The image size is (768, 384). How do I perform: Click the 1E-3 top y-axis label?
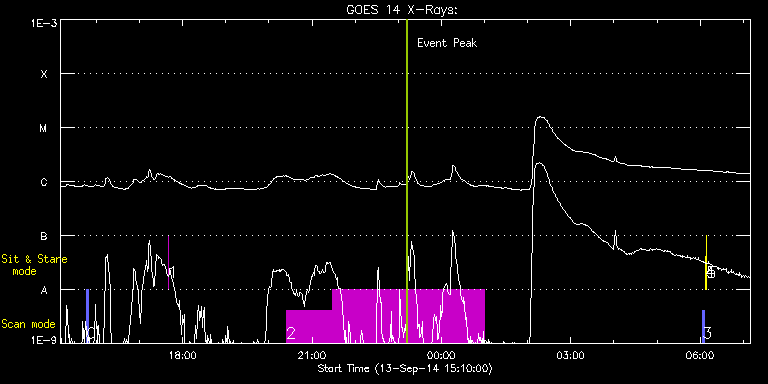coord(44,24)
